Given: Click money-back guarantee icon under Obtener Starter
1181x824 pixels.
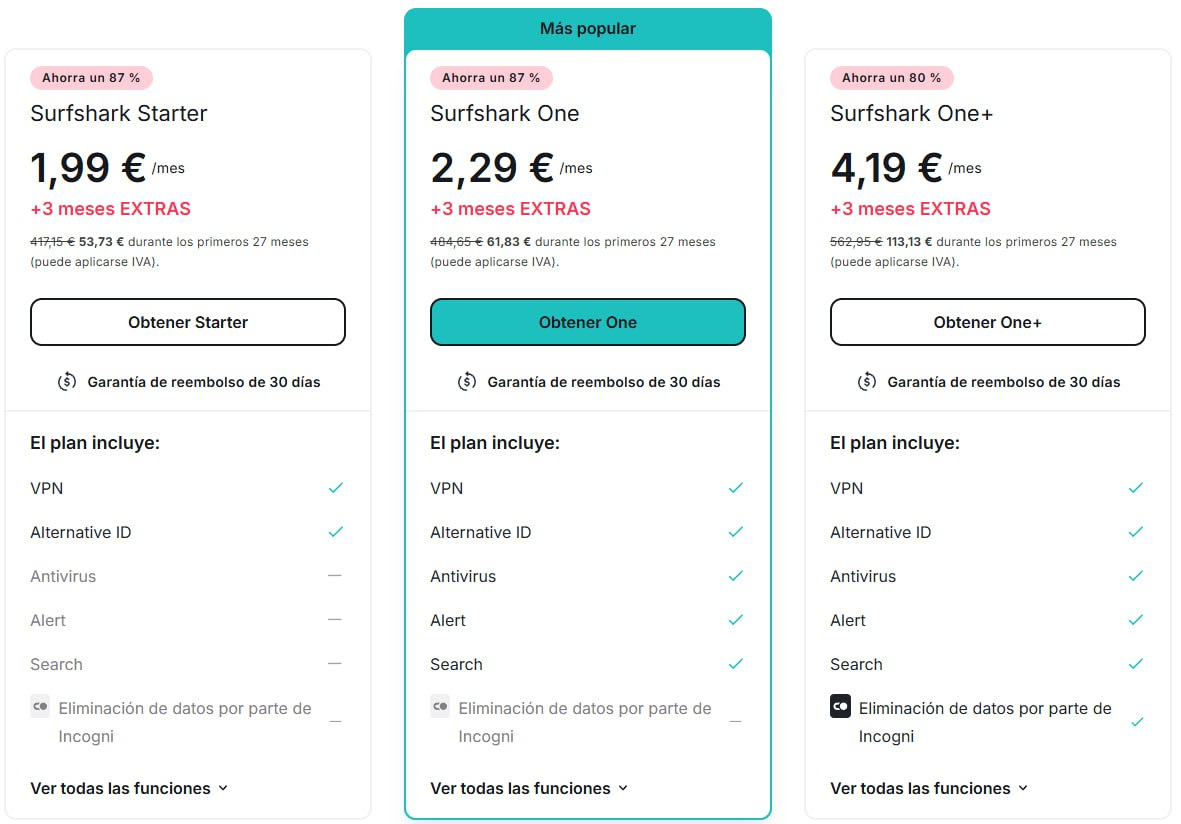Looking at the screenshot, I should pyautogui.click(x=67, y=382).
